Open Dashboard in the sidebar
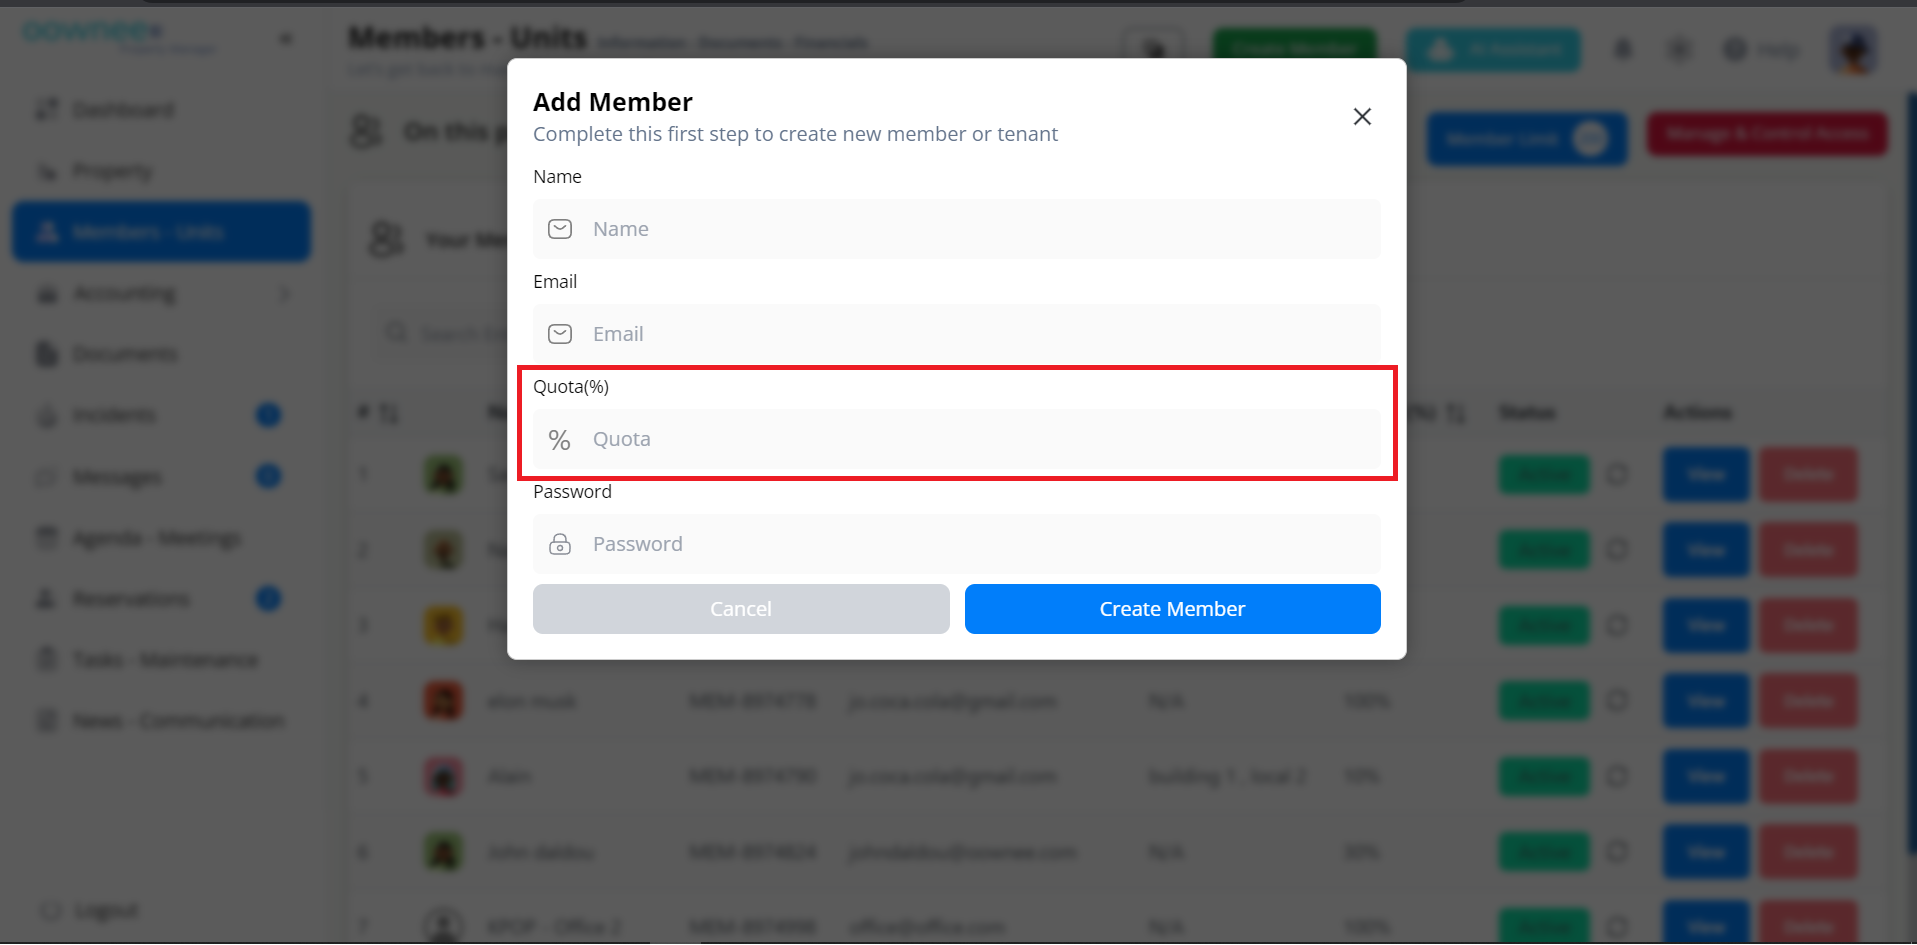Viewport: 1917px width, 945px height. [x=122, y=110]
